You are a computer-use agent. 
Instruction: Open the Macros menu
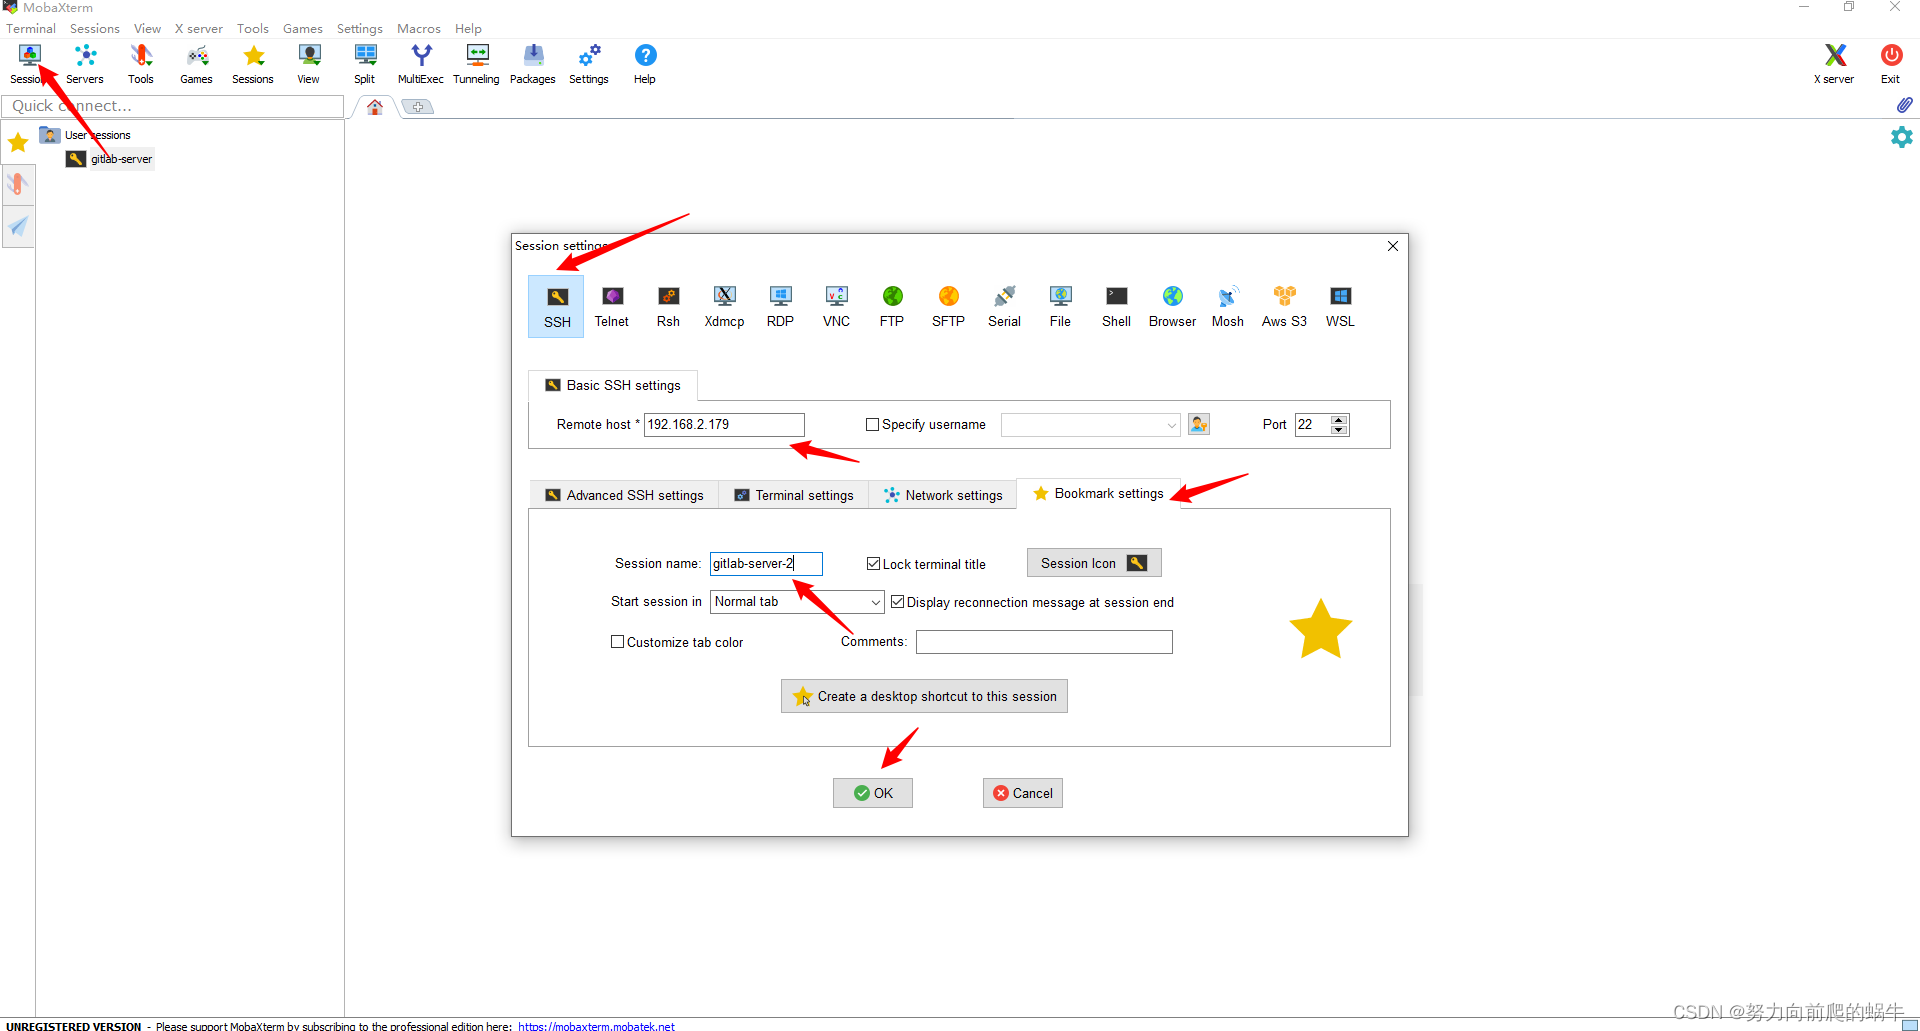418,28
